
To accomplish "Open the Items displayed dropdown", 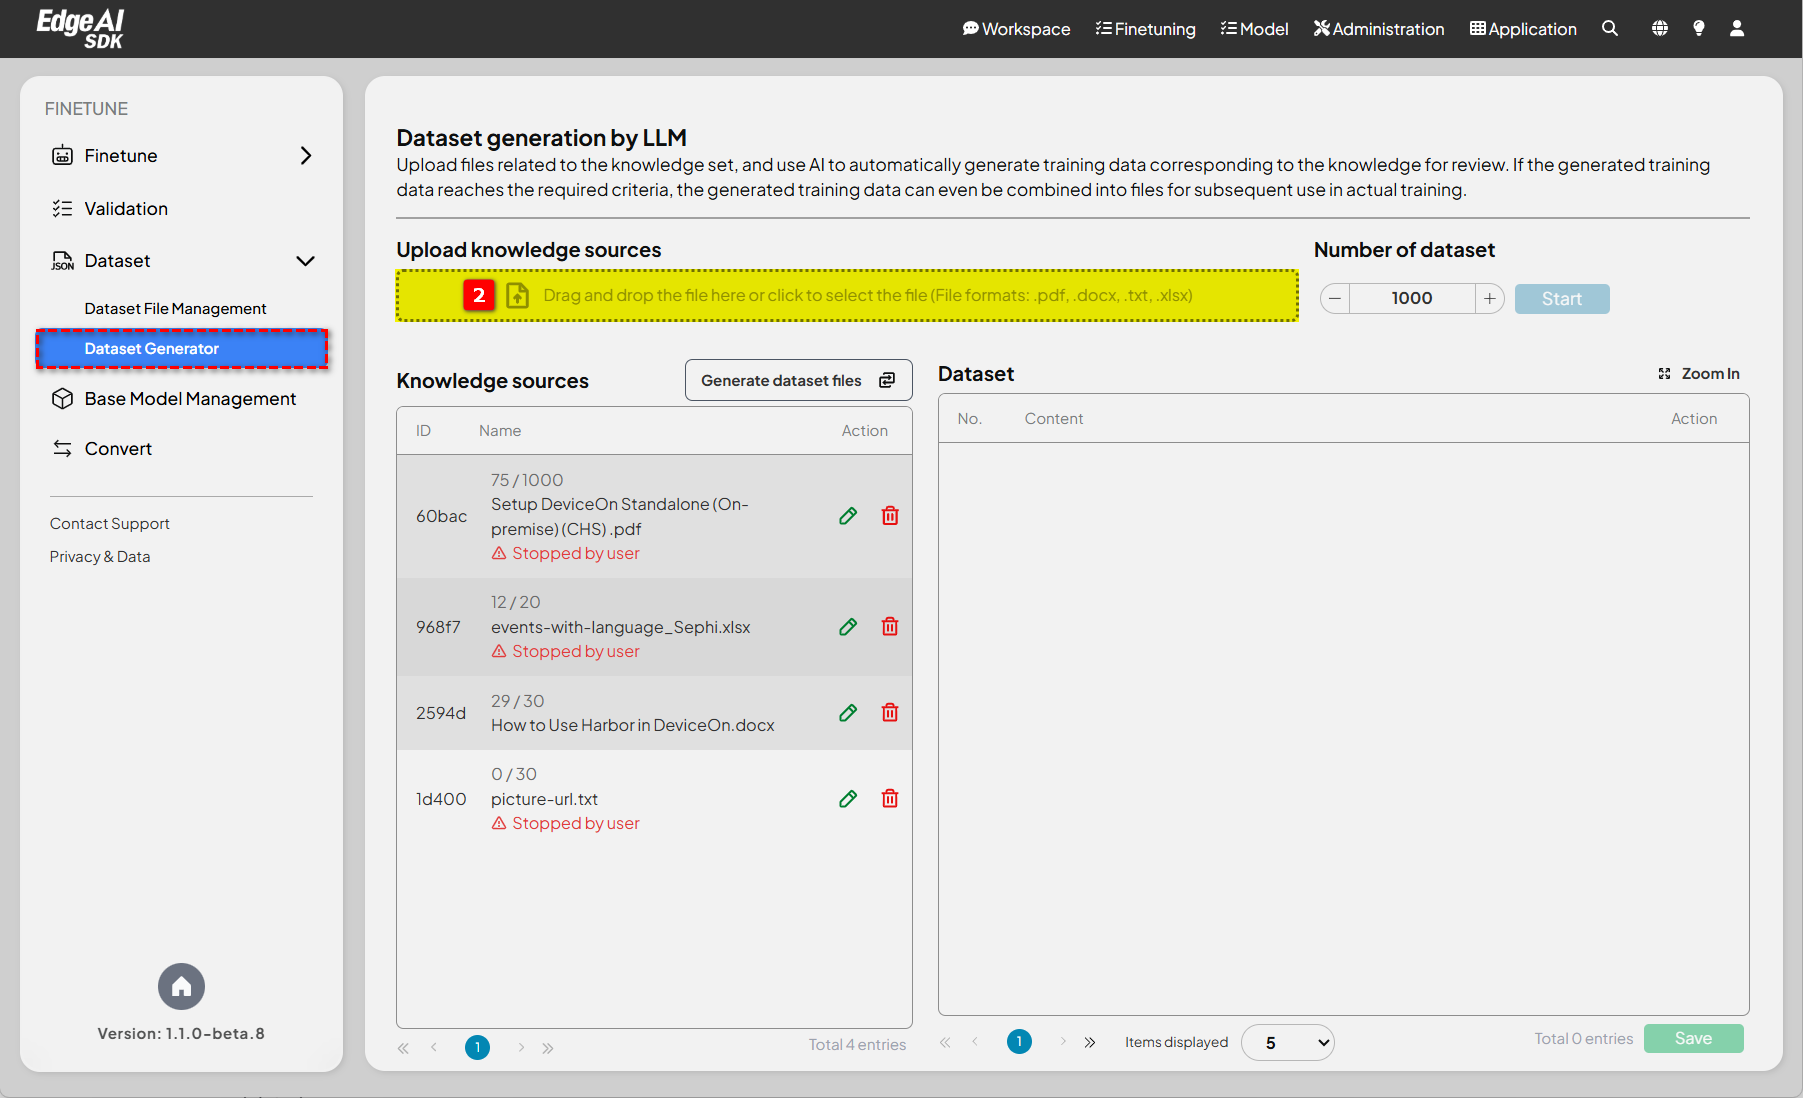I will (1287, 1042).
